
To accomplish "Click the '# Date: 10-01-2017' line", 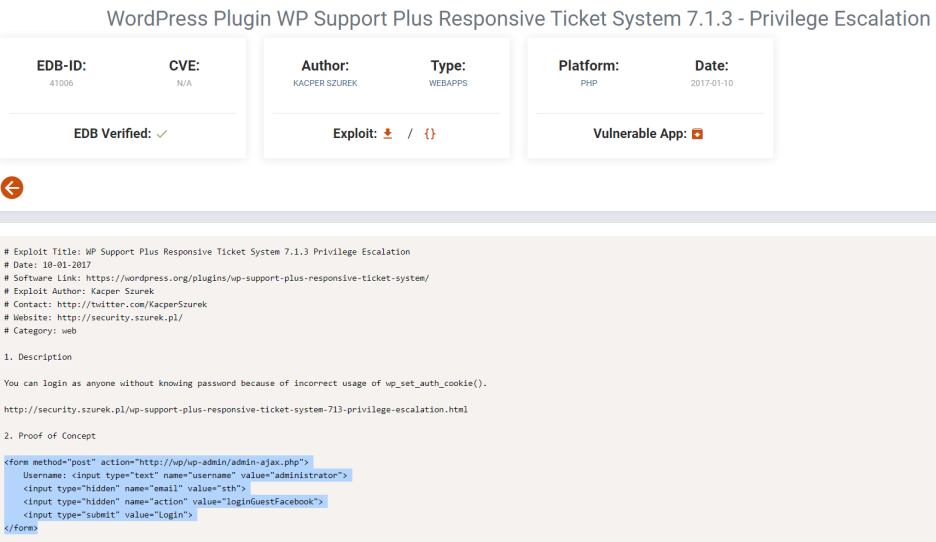I will pyautogui.click(x=48, y=265).
